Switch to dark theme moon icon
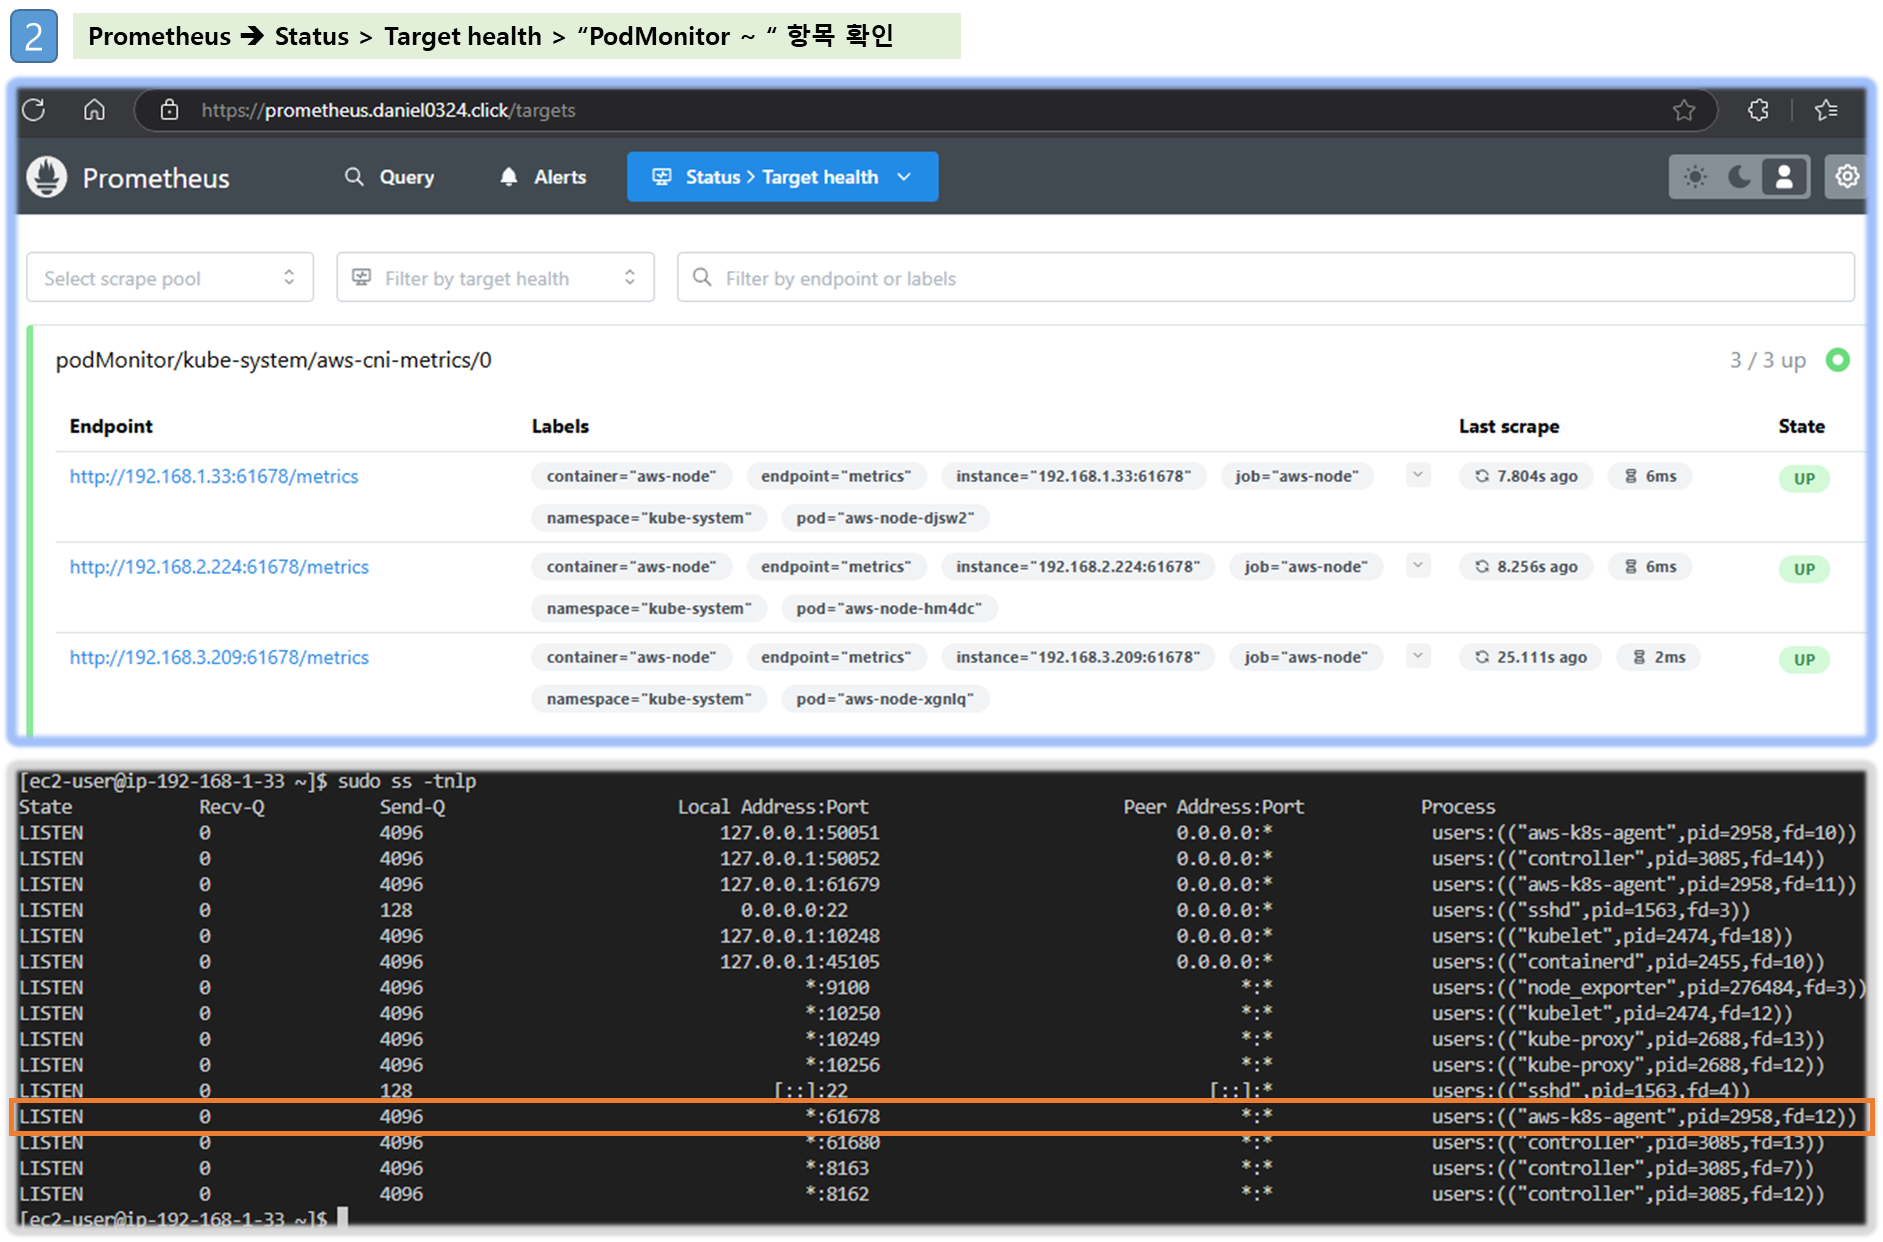This screenshot has height=1242, width=1883. (1740, 177)
